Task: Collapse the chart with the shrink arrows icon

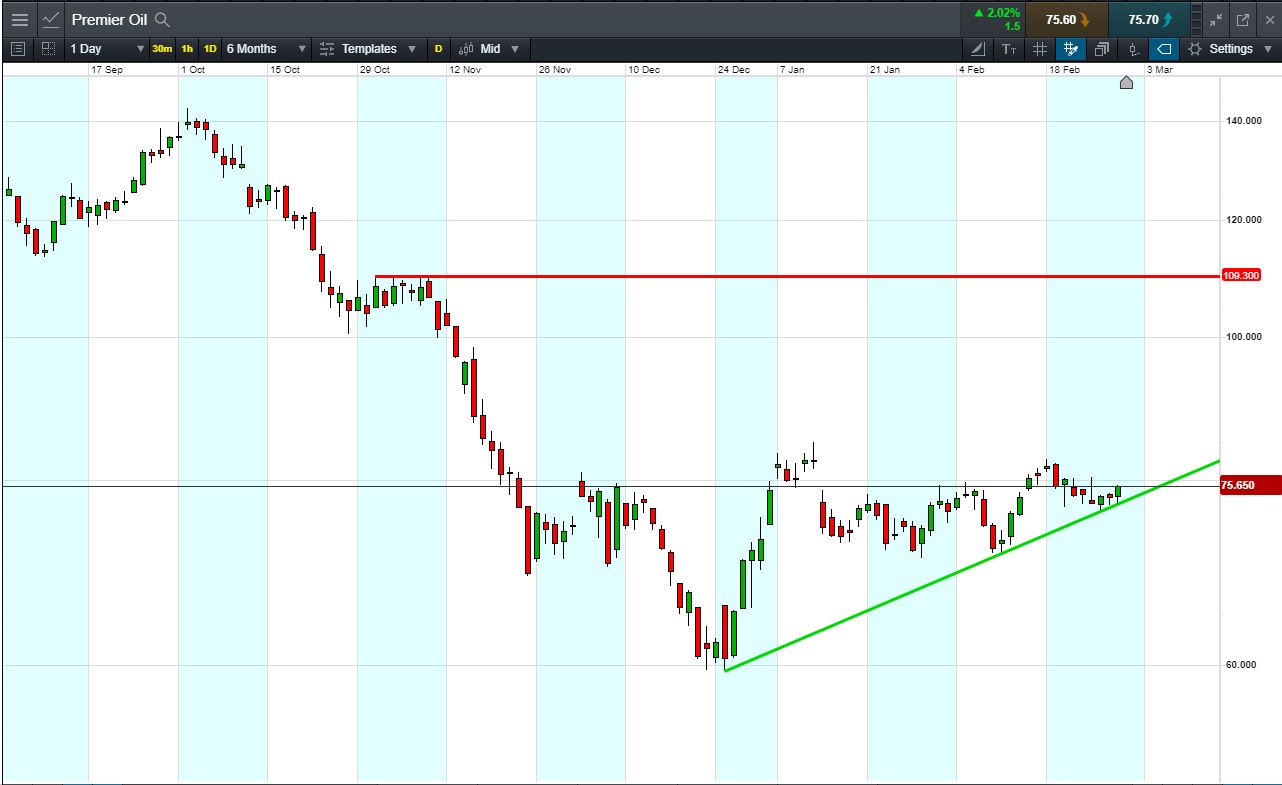Action: pos(1216,19)
